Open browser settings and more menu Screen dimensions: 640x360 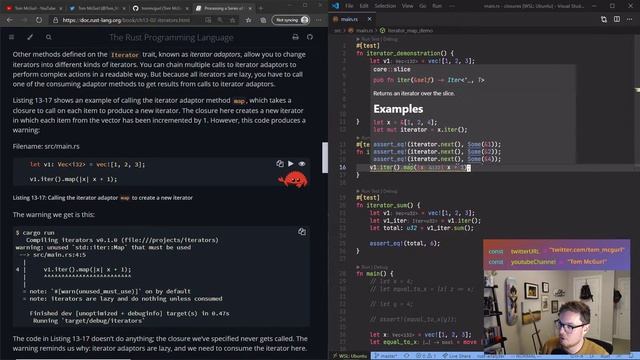(318, 20)
